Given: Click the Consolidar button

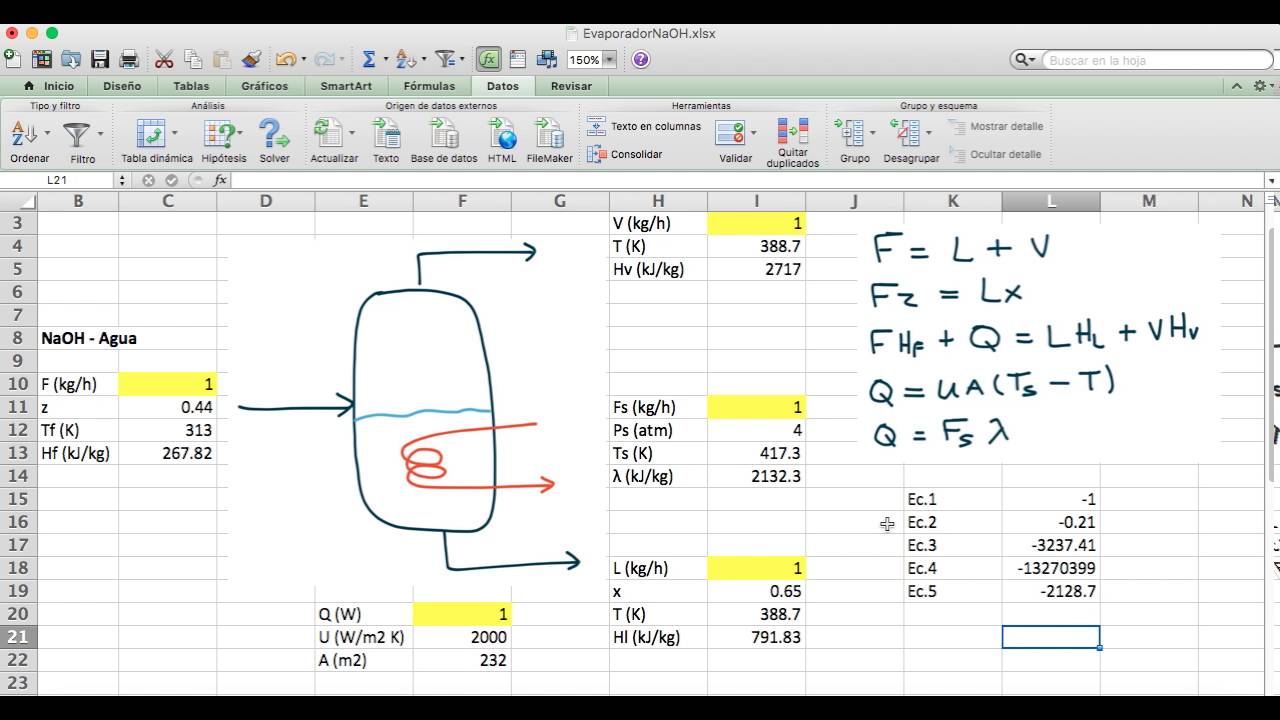Looking at the screenshot, I should point(625,154).
